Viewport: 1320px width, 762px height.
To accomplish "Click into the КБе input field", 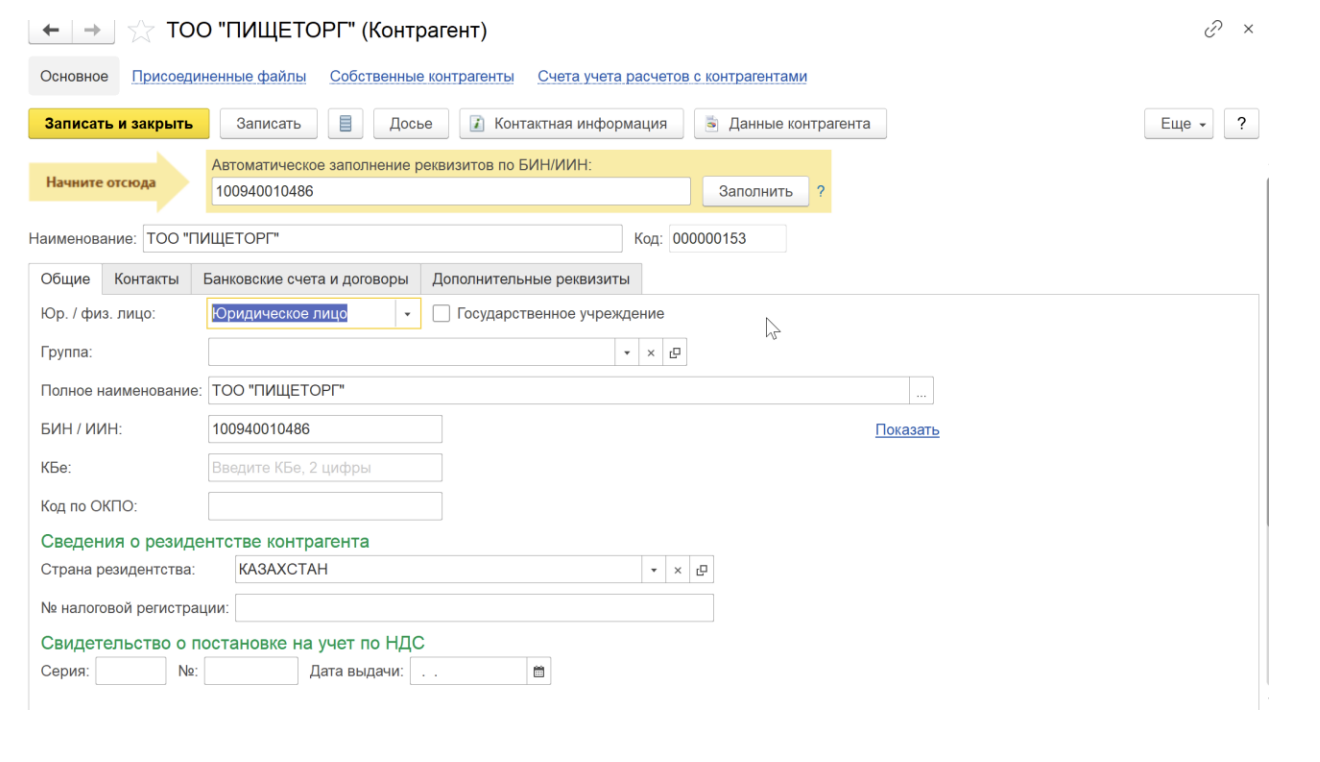I will [x=325, y=468].
